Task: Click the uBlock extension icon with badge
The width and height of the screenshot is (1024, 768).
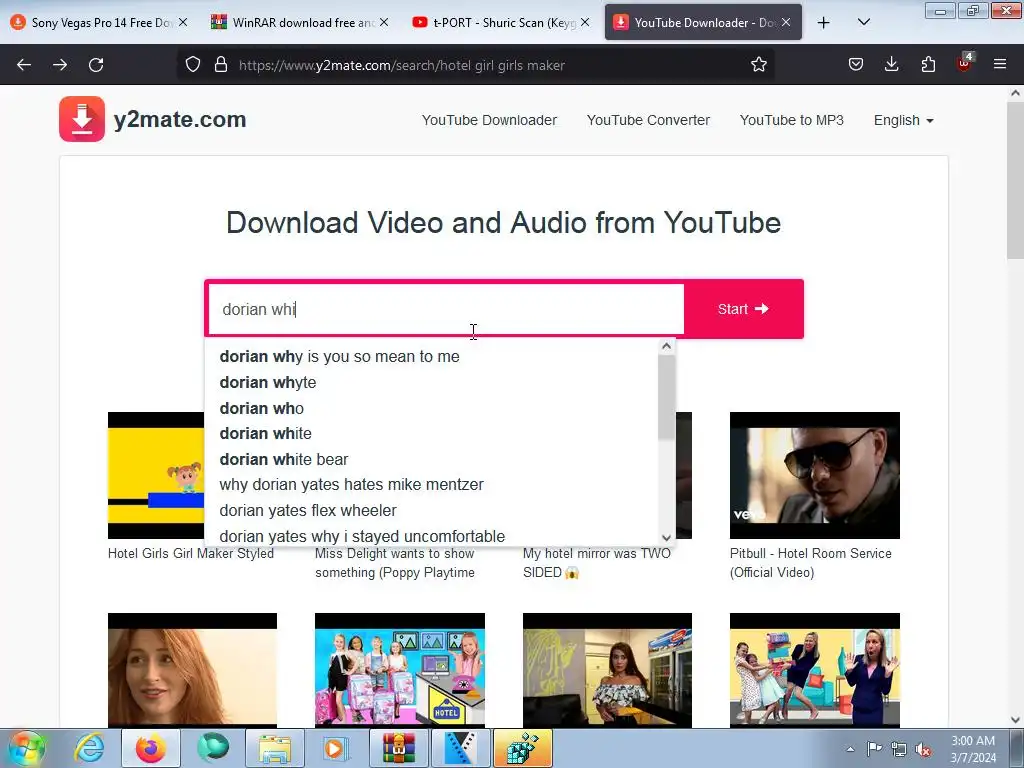Action: tap(965, 63)
